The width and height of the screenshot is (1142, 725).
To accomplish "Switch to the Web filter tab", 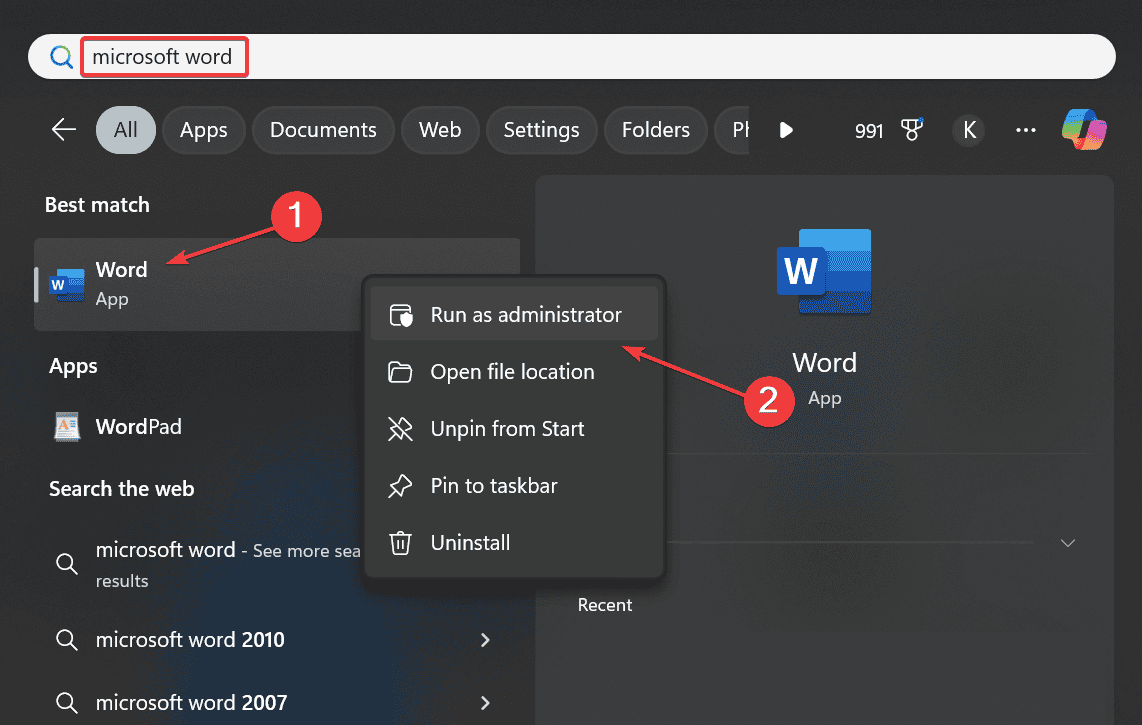I will [440, 130].
